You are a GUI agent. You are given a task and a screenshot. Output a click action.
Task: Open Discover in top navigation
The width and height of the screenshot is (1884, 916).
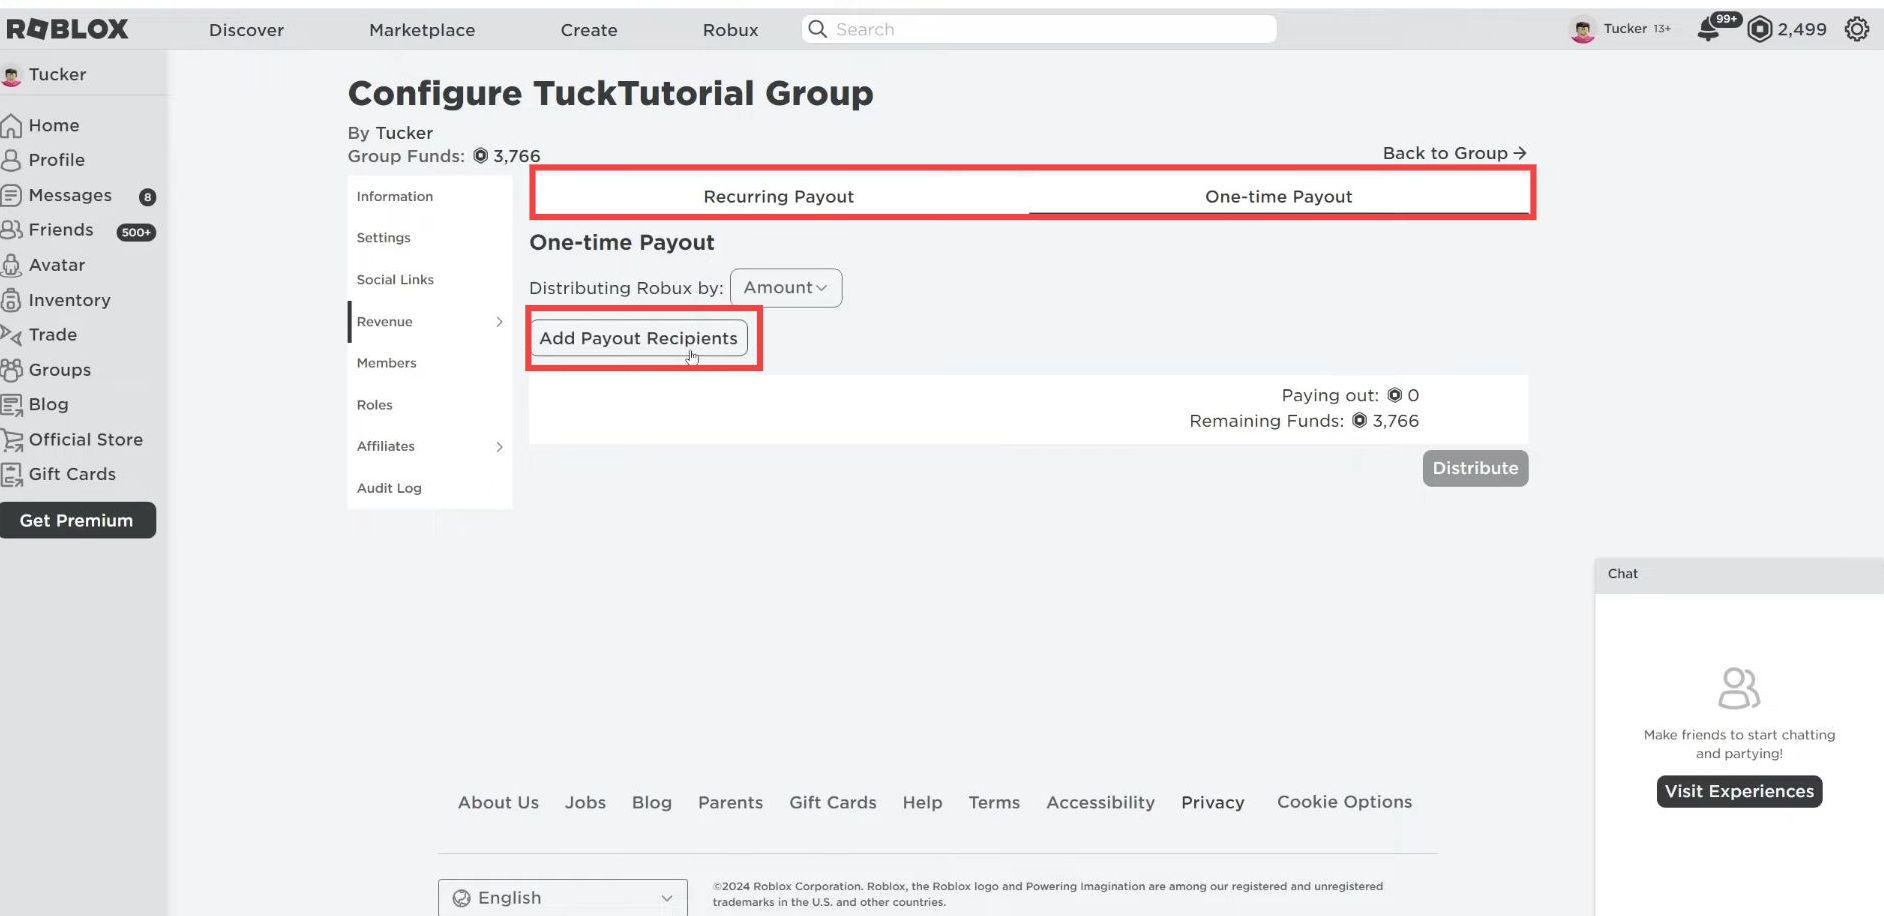pyautogui.click(x=246, y=30)
